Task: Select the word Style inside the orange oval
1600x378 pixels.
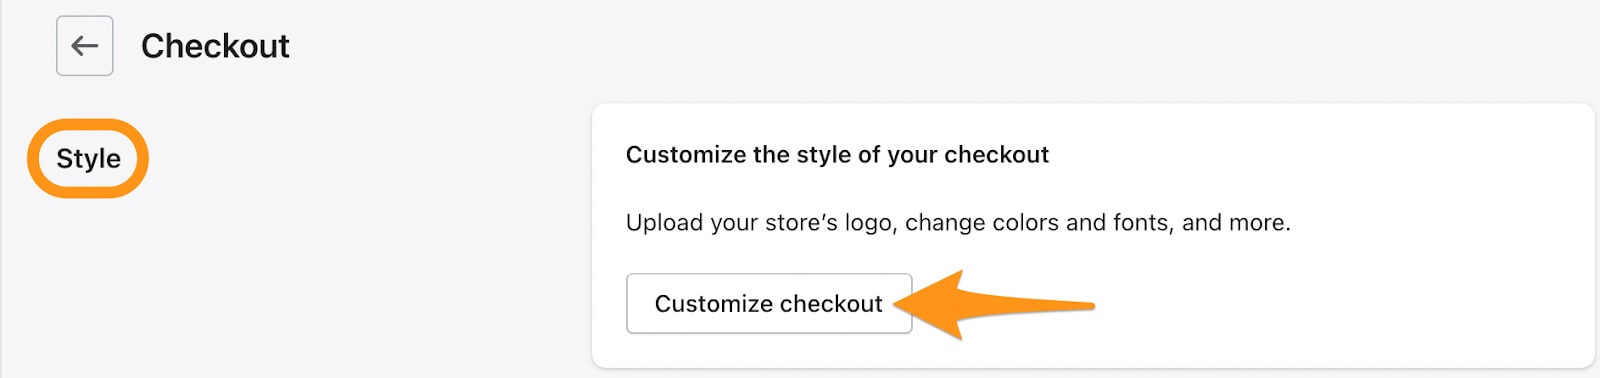Action: coord(88,158)
